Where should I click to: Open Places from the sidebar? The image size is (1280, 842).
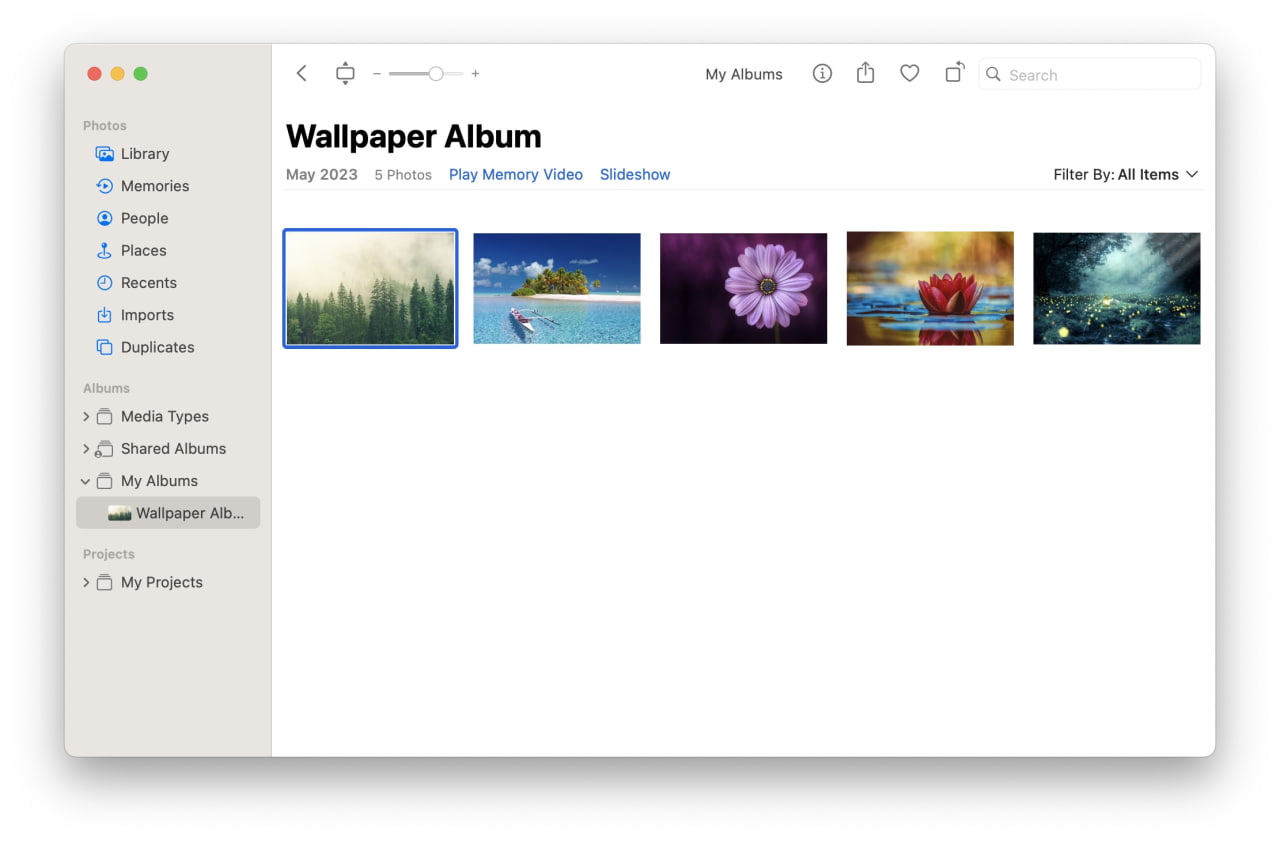pos(143,250)
